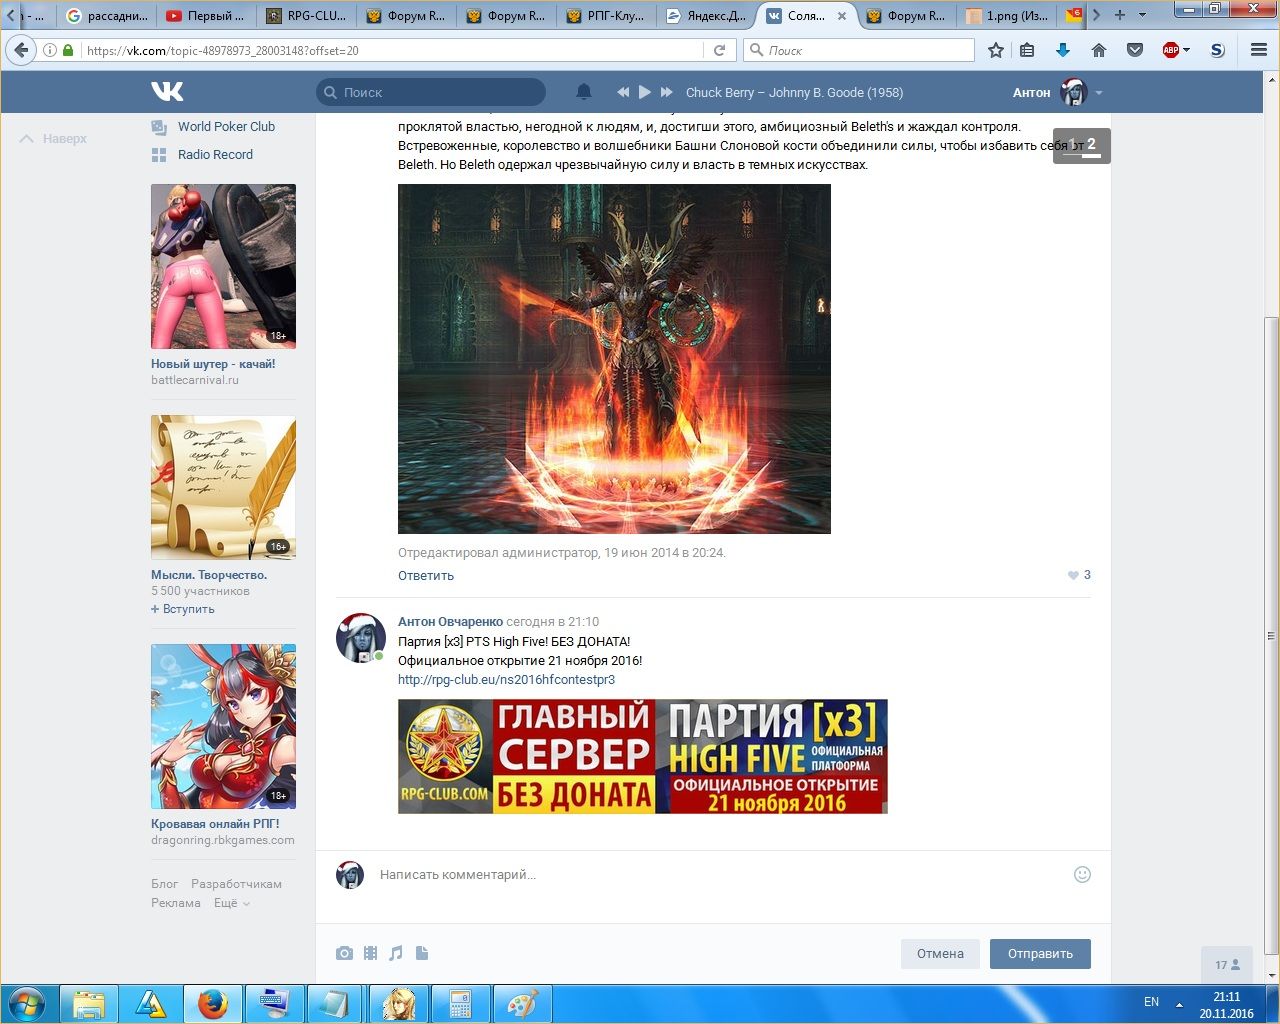Click the VK logo in the header
Image resolution: width=1280 pixels, height=1024 pixels.
(x=167, y=92)
